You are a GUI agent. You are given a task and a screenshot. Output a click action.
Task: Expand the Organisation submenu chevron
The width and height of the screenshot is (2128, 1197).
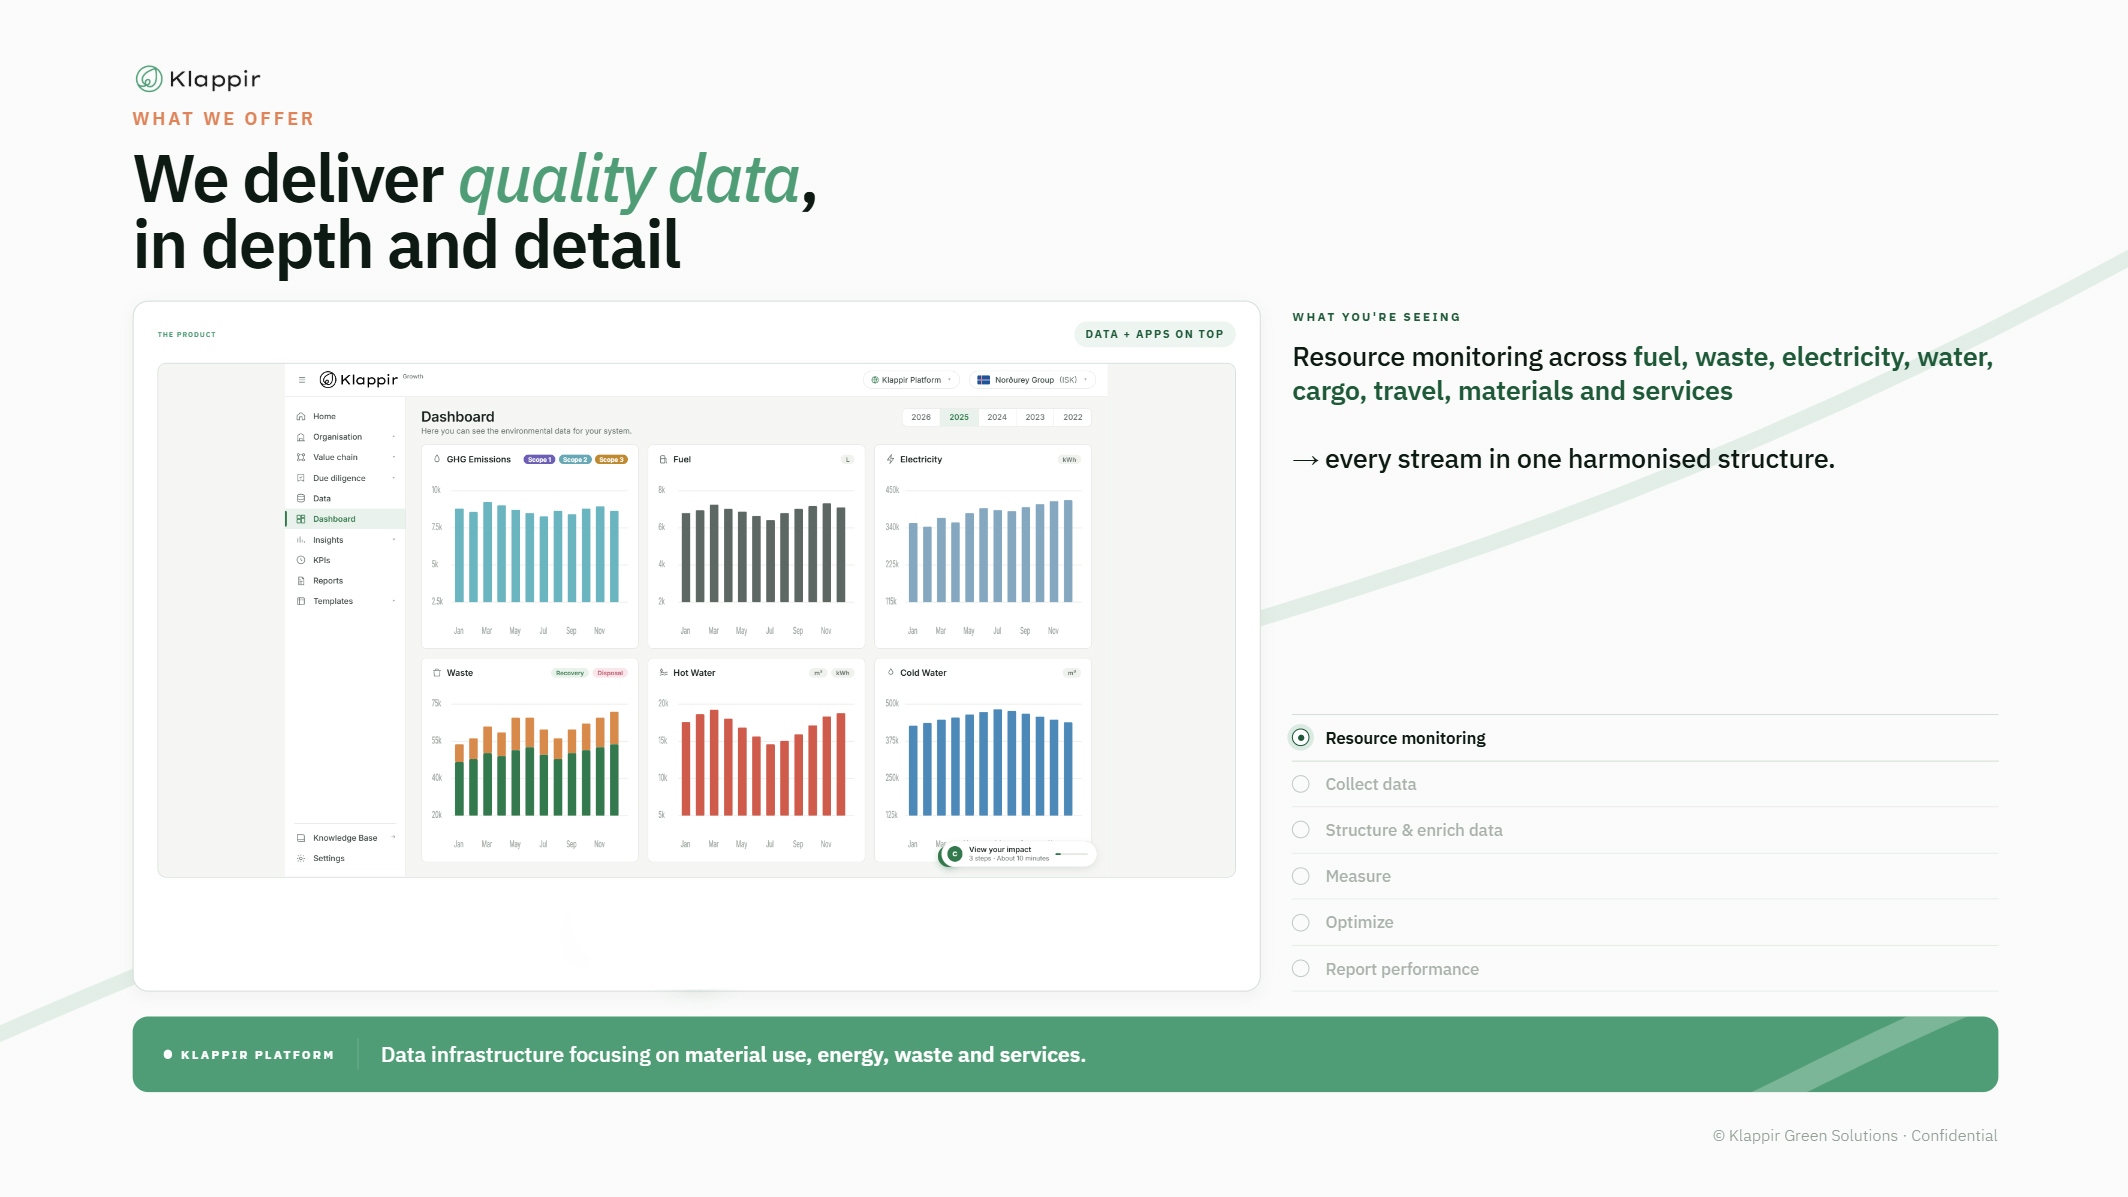pyautogui.click(x=394, y=437)
